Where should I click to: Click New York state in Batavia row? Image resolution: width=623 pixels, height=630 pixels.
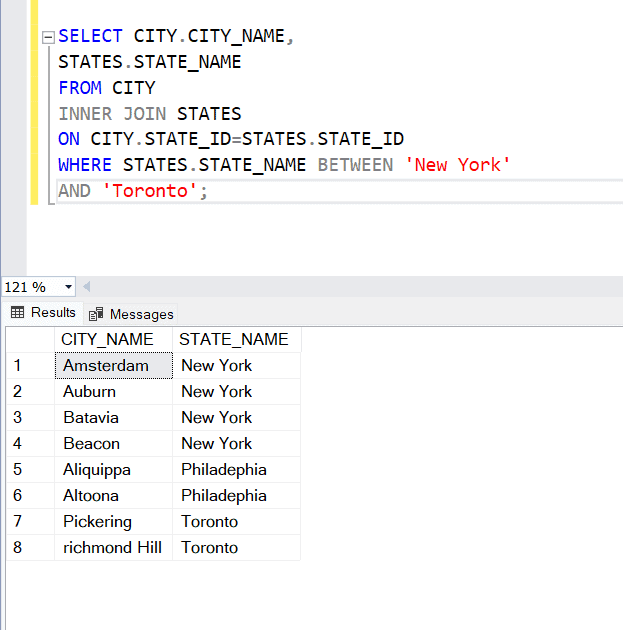tap(237, 418)
